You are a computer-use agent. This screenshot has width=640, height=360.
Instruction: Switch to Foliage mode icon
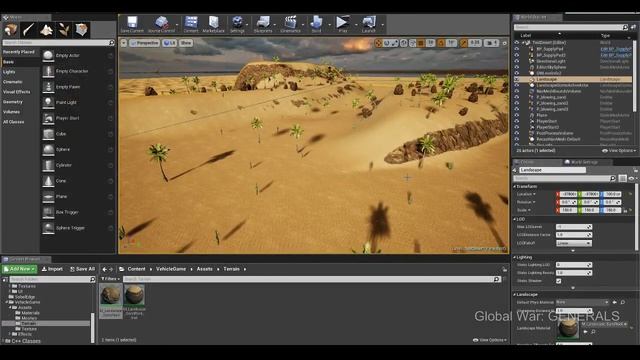tap(64, 30)
